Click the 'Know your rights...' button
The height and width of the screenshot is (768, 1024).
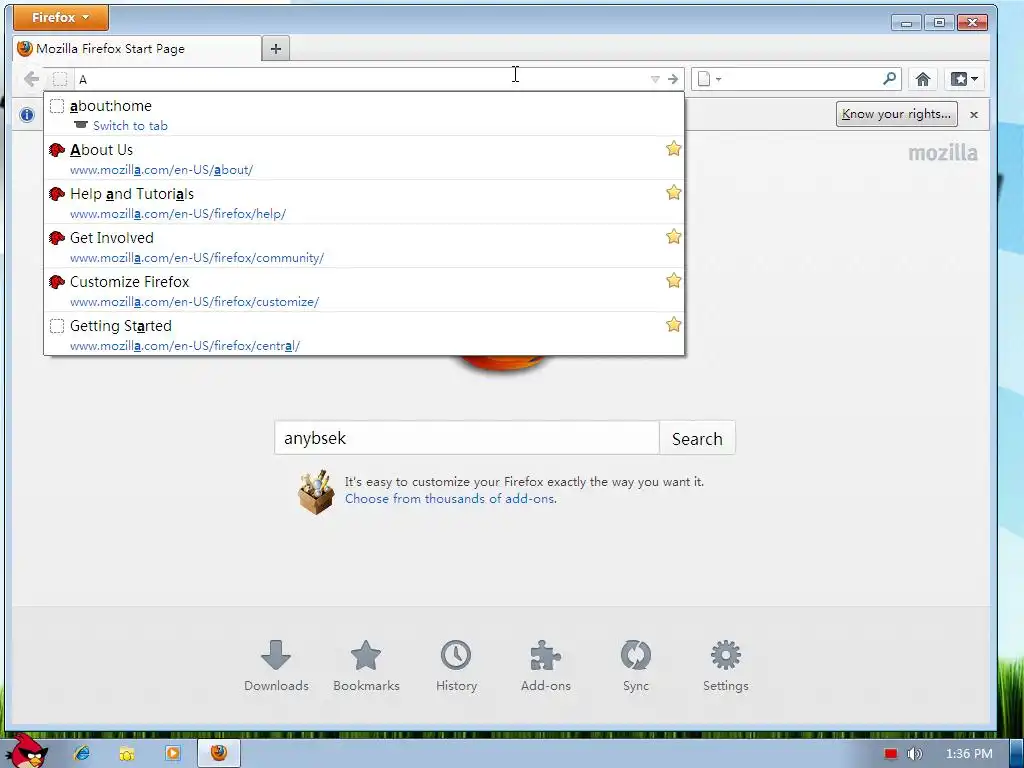[x=896, y=114]
